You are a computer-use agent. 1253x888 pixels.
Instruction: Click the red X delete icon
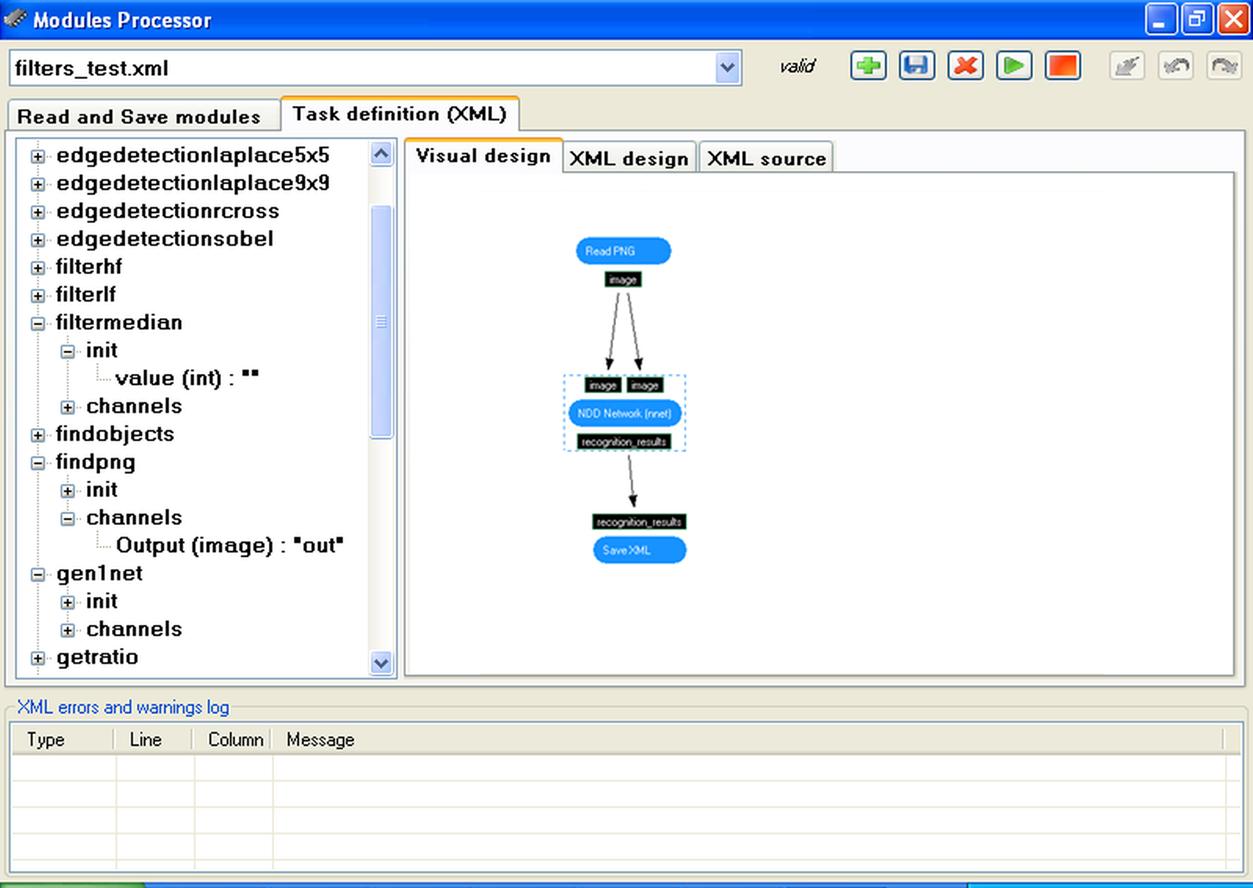pos(965,66)
